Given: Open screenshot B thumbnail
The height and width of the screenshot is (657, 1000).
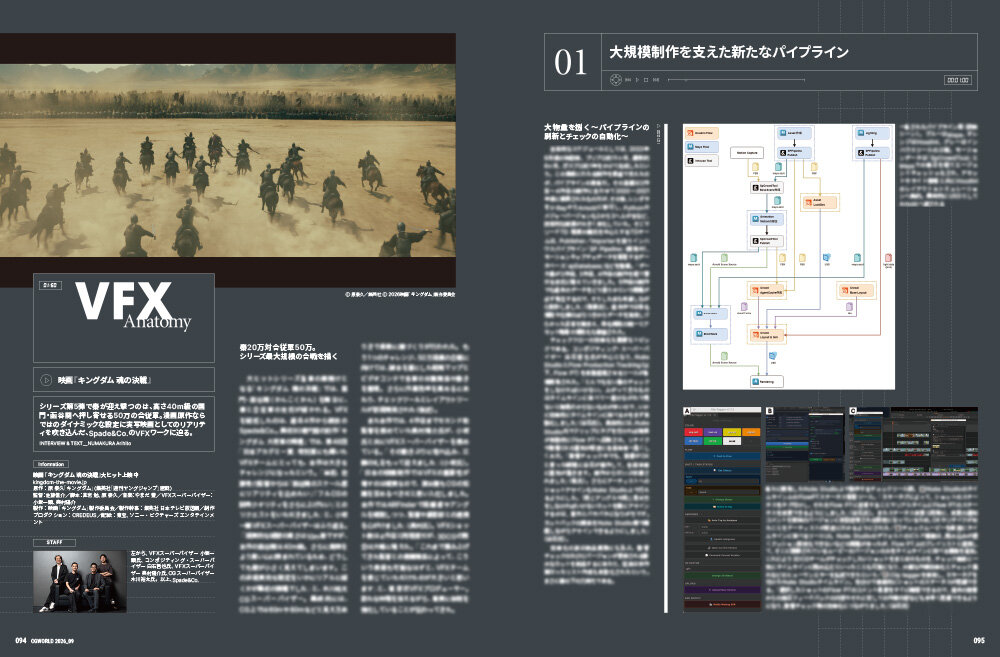Looking at the screenshot, I should click(805, 444).
